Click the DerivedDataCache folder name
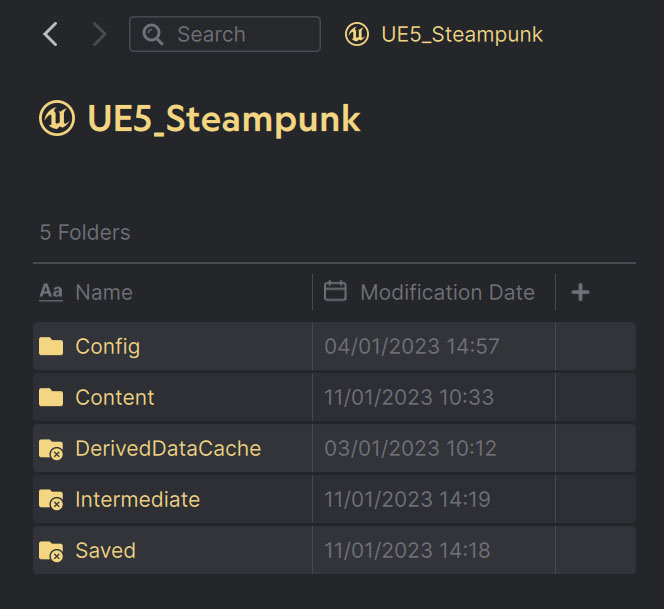The image size is (664, 609). tap(168, 448)
